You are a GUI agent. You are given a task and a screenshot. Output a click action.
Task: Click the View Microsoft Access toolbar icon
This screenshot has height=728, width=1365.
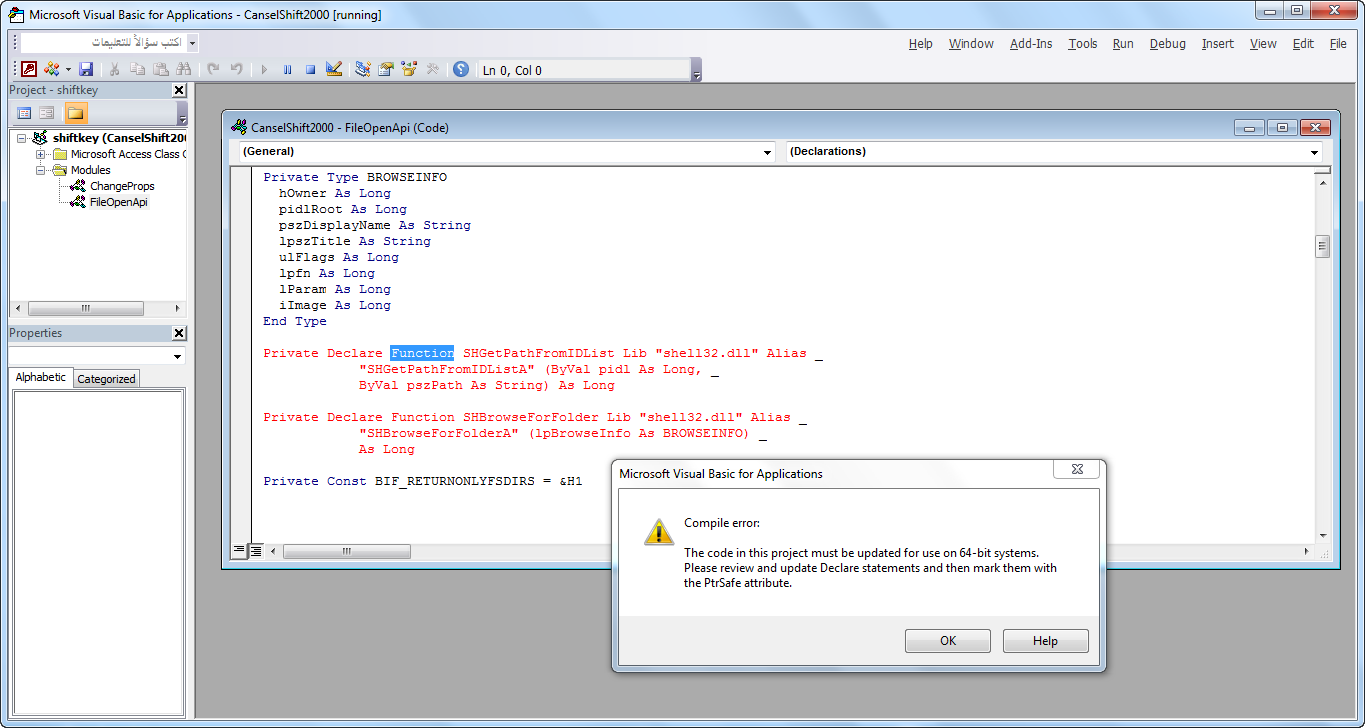pos(29,69)
